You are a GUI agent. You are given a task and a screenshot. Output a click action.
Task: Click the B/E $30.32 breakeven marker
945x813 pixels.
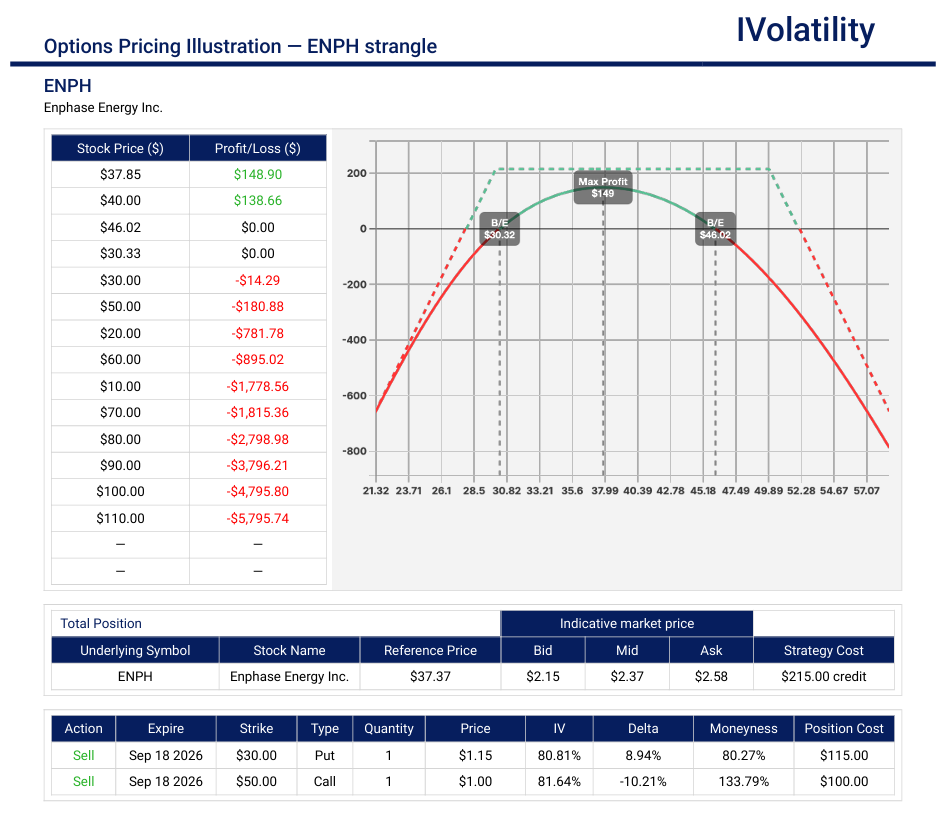click(500, 229)
